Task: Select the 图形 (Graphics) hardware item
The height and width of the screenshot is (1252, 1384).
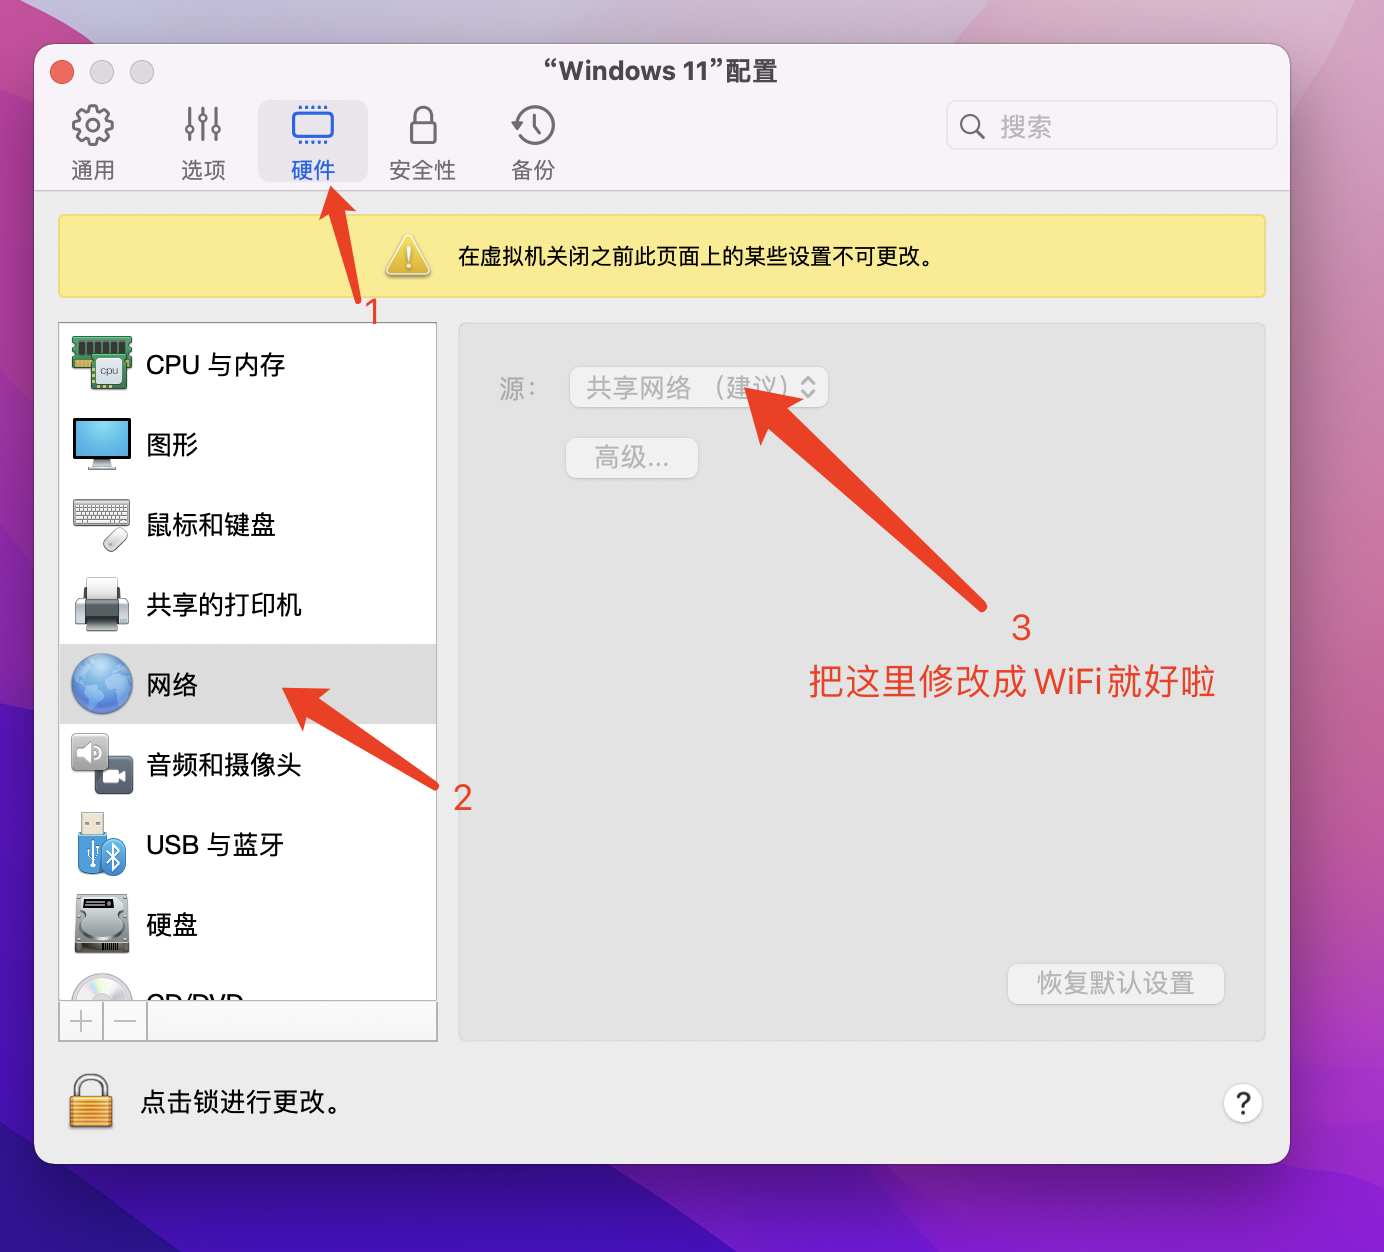Action: tap(172, 444)
